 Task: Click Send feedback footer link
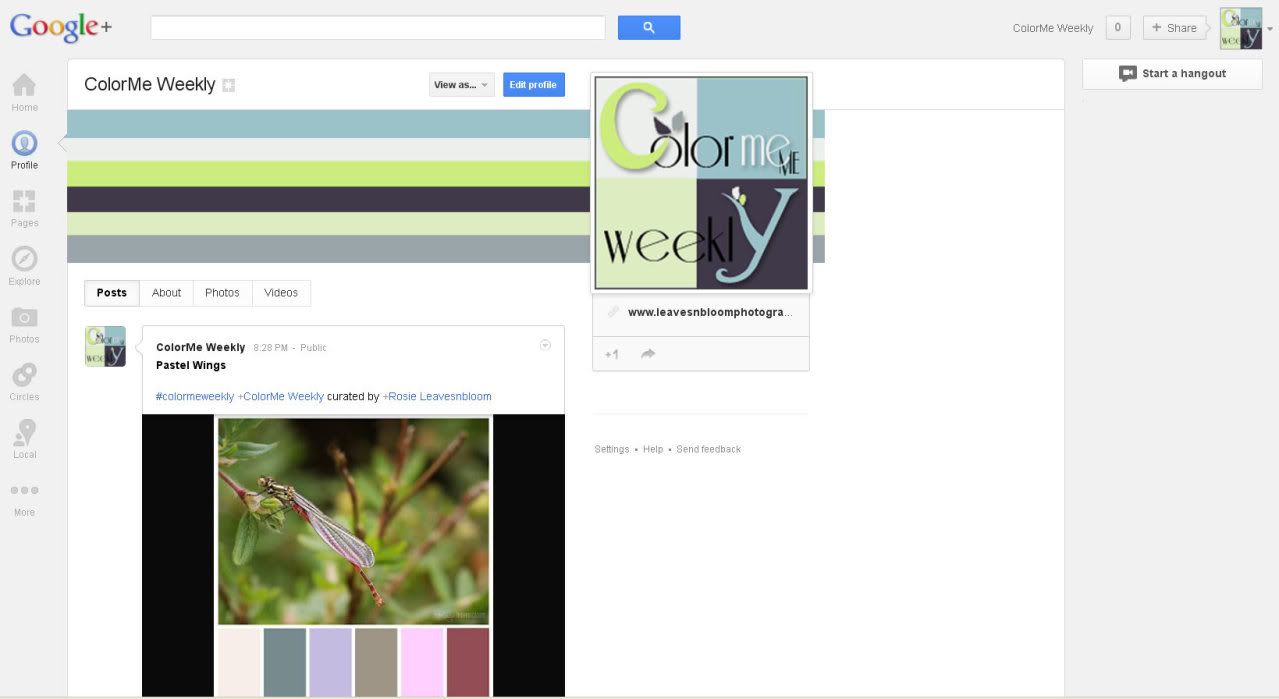coord(709,450)
